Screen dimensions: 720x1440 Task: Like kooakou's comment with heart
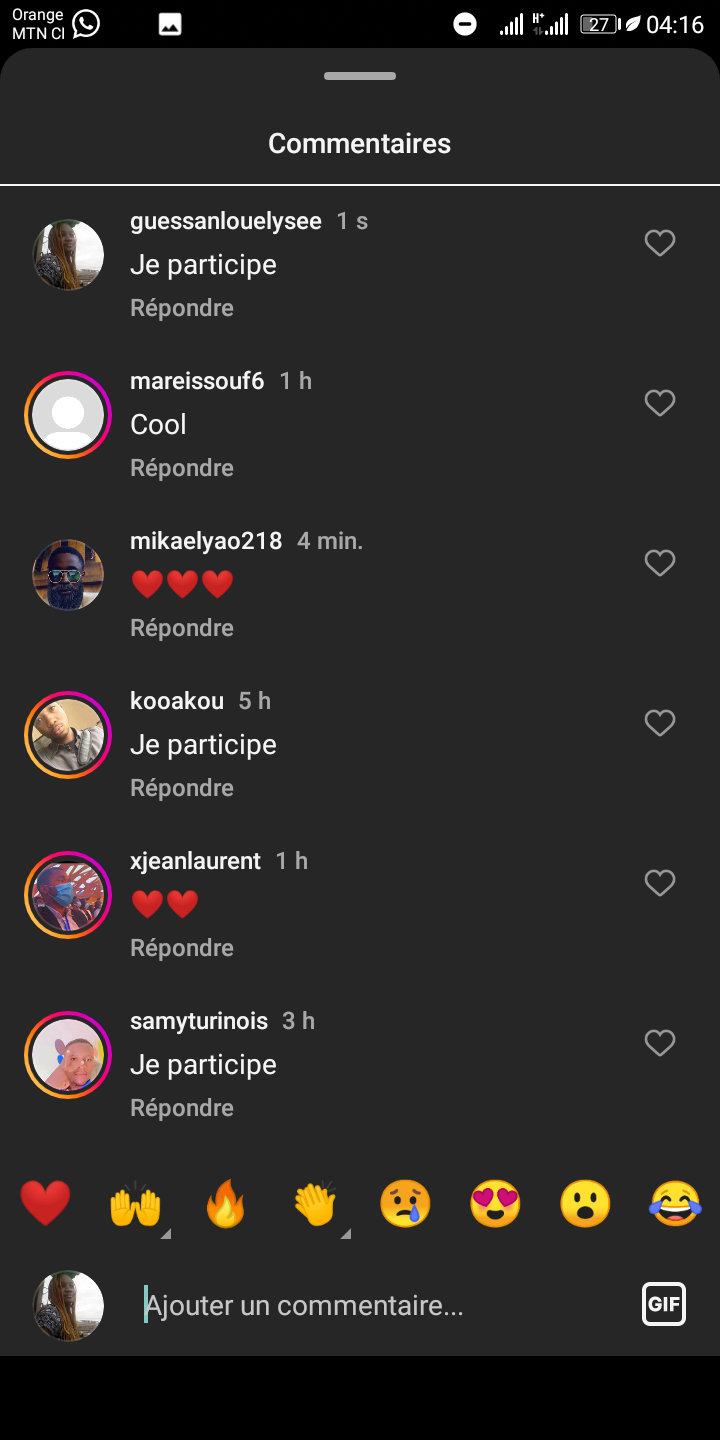point(660,723)
